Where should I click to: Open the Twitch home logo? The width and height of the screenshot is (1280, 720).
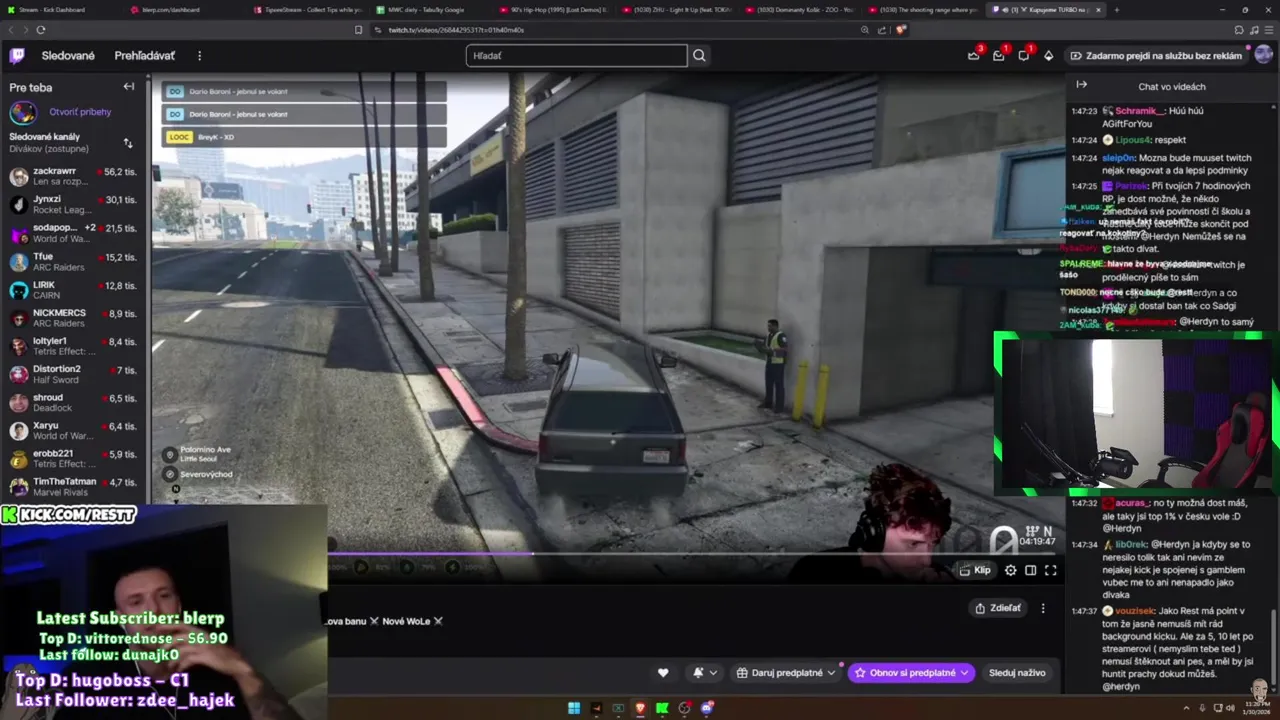pos(17,56)
